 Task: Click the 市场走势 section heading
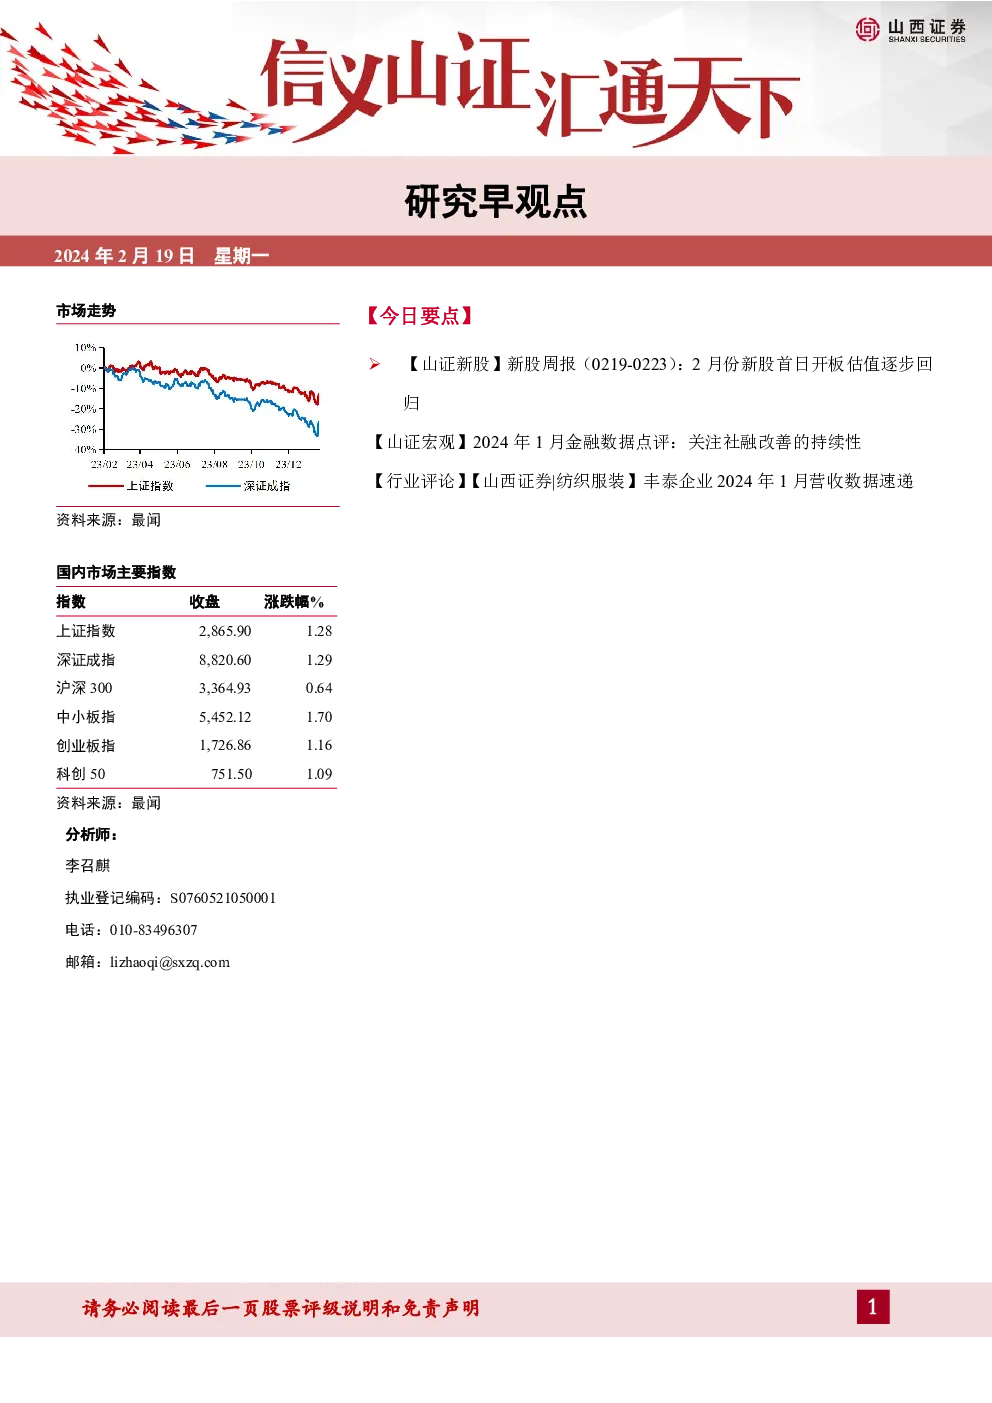(86, 311)
